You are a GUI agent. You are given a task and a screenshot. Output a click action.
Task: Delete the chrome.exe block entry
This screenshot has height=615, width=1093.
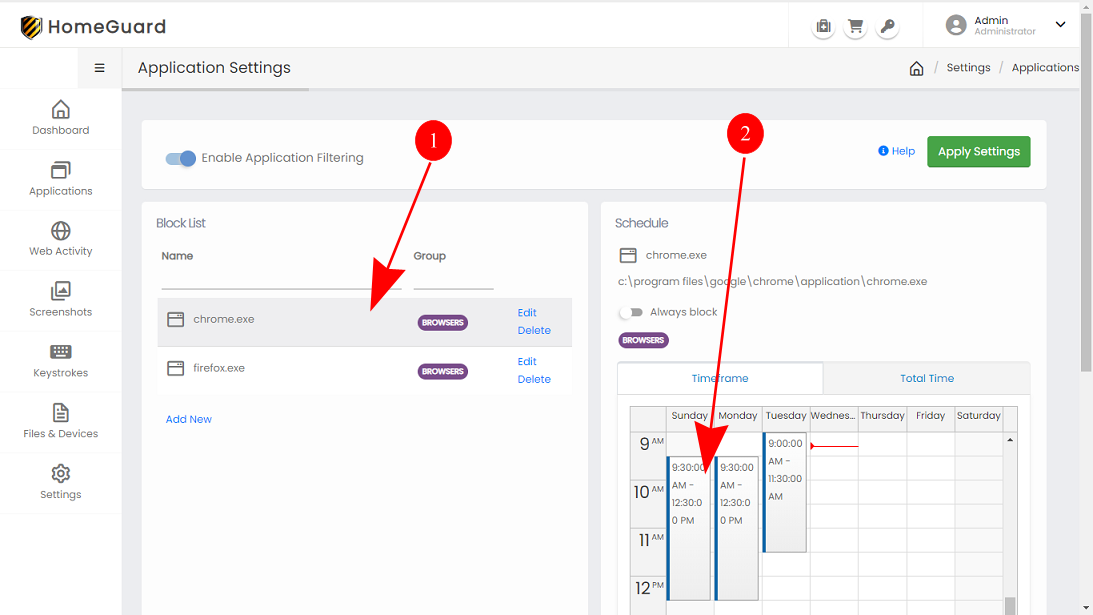pyautogui.click(x=534, y=331)
